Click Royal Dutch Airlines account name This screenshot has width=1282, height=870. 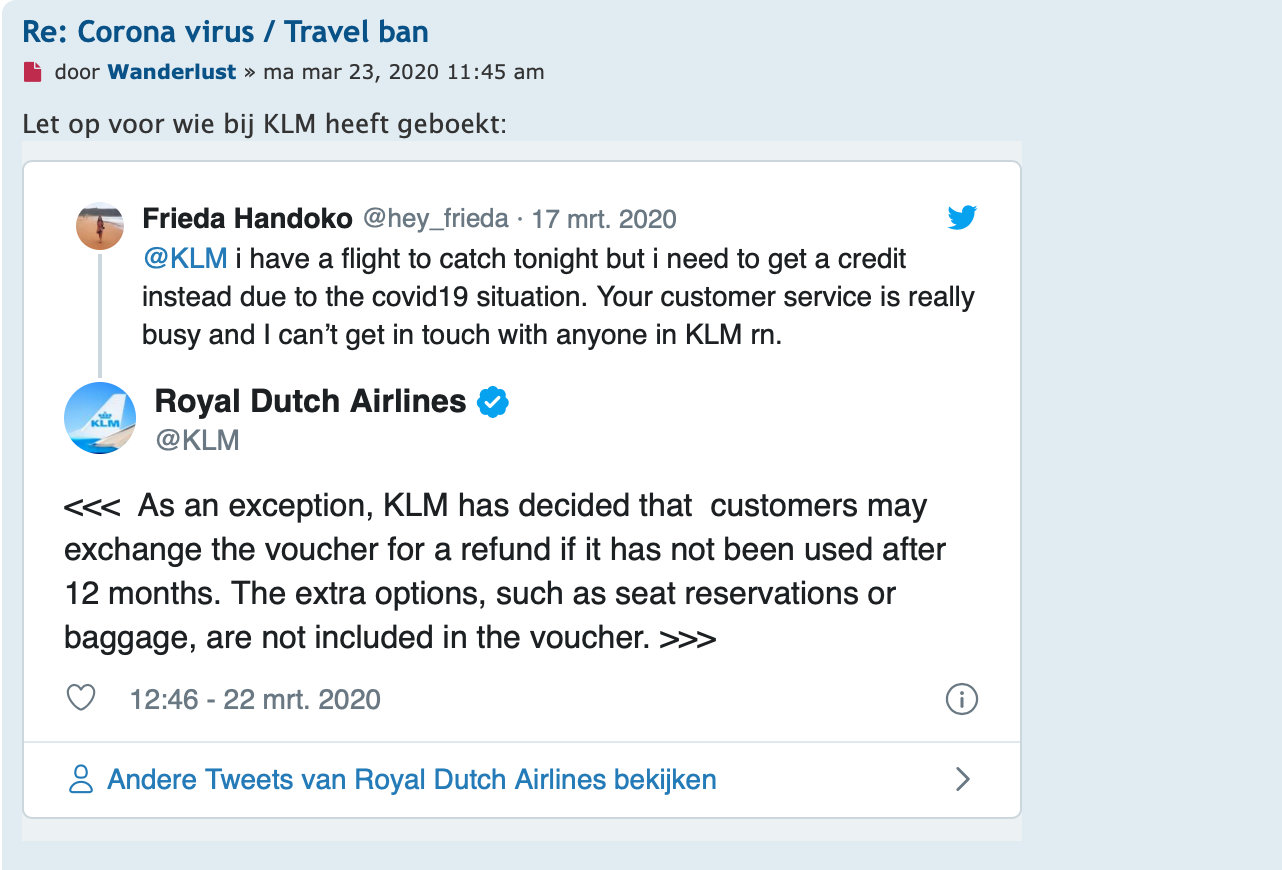(x=311, y=401)
